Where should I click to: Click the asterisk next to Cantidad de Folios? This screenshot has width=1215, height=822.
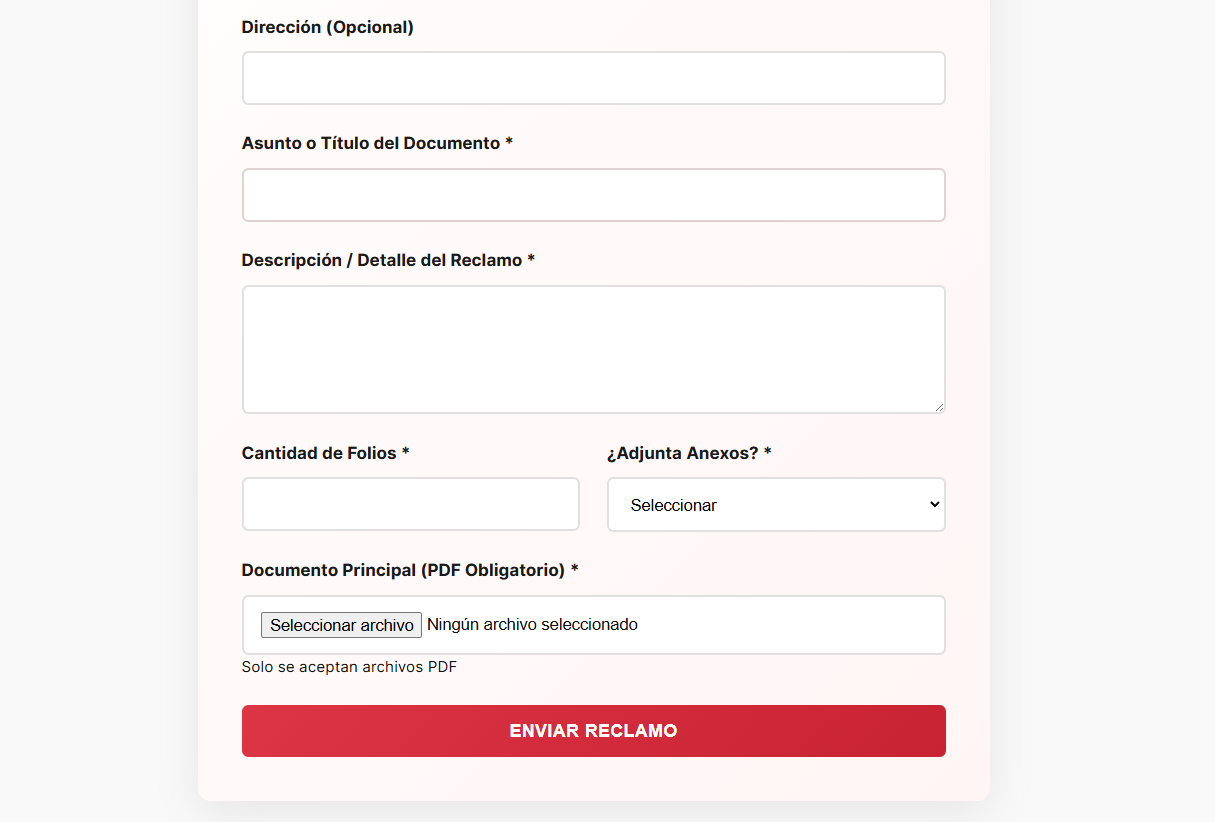pos(406,453)
